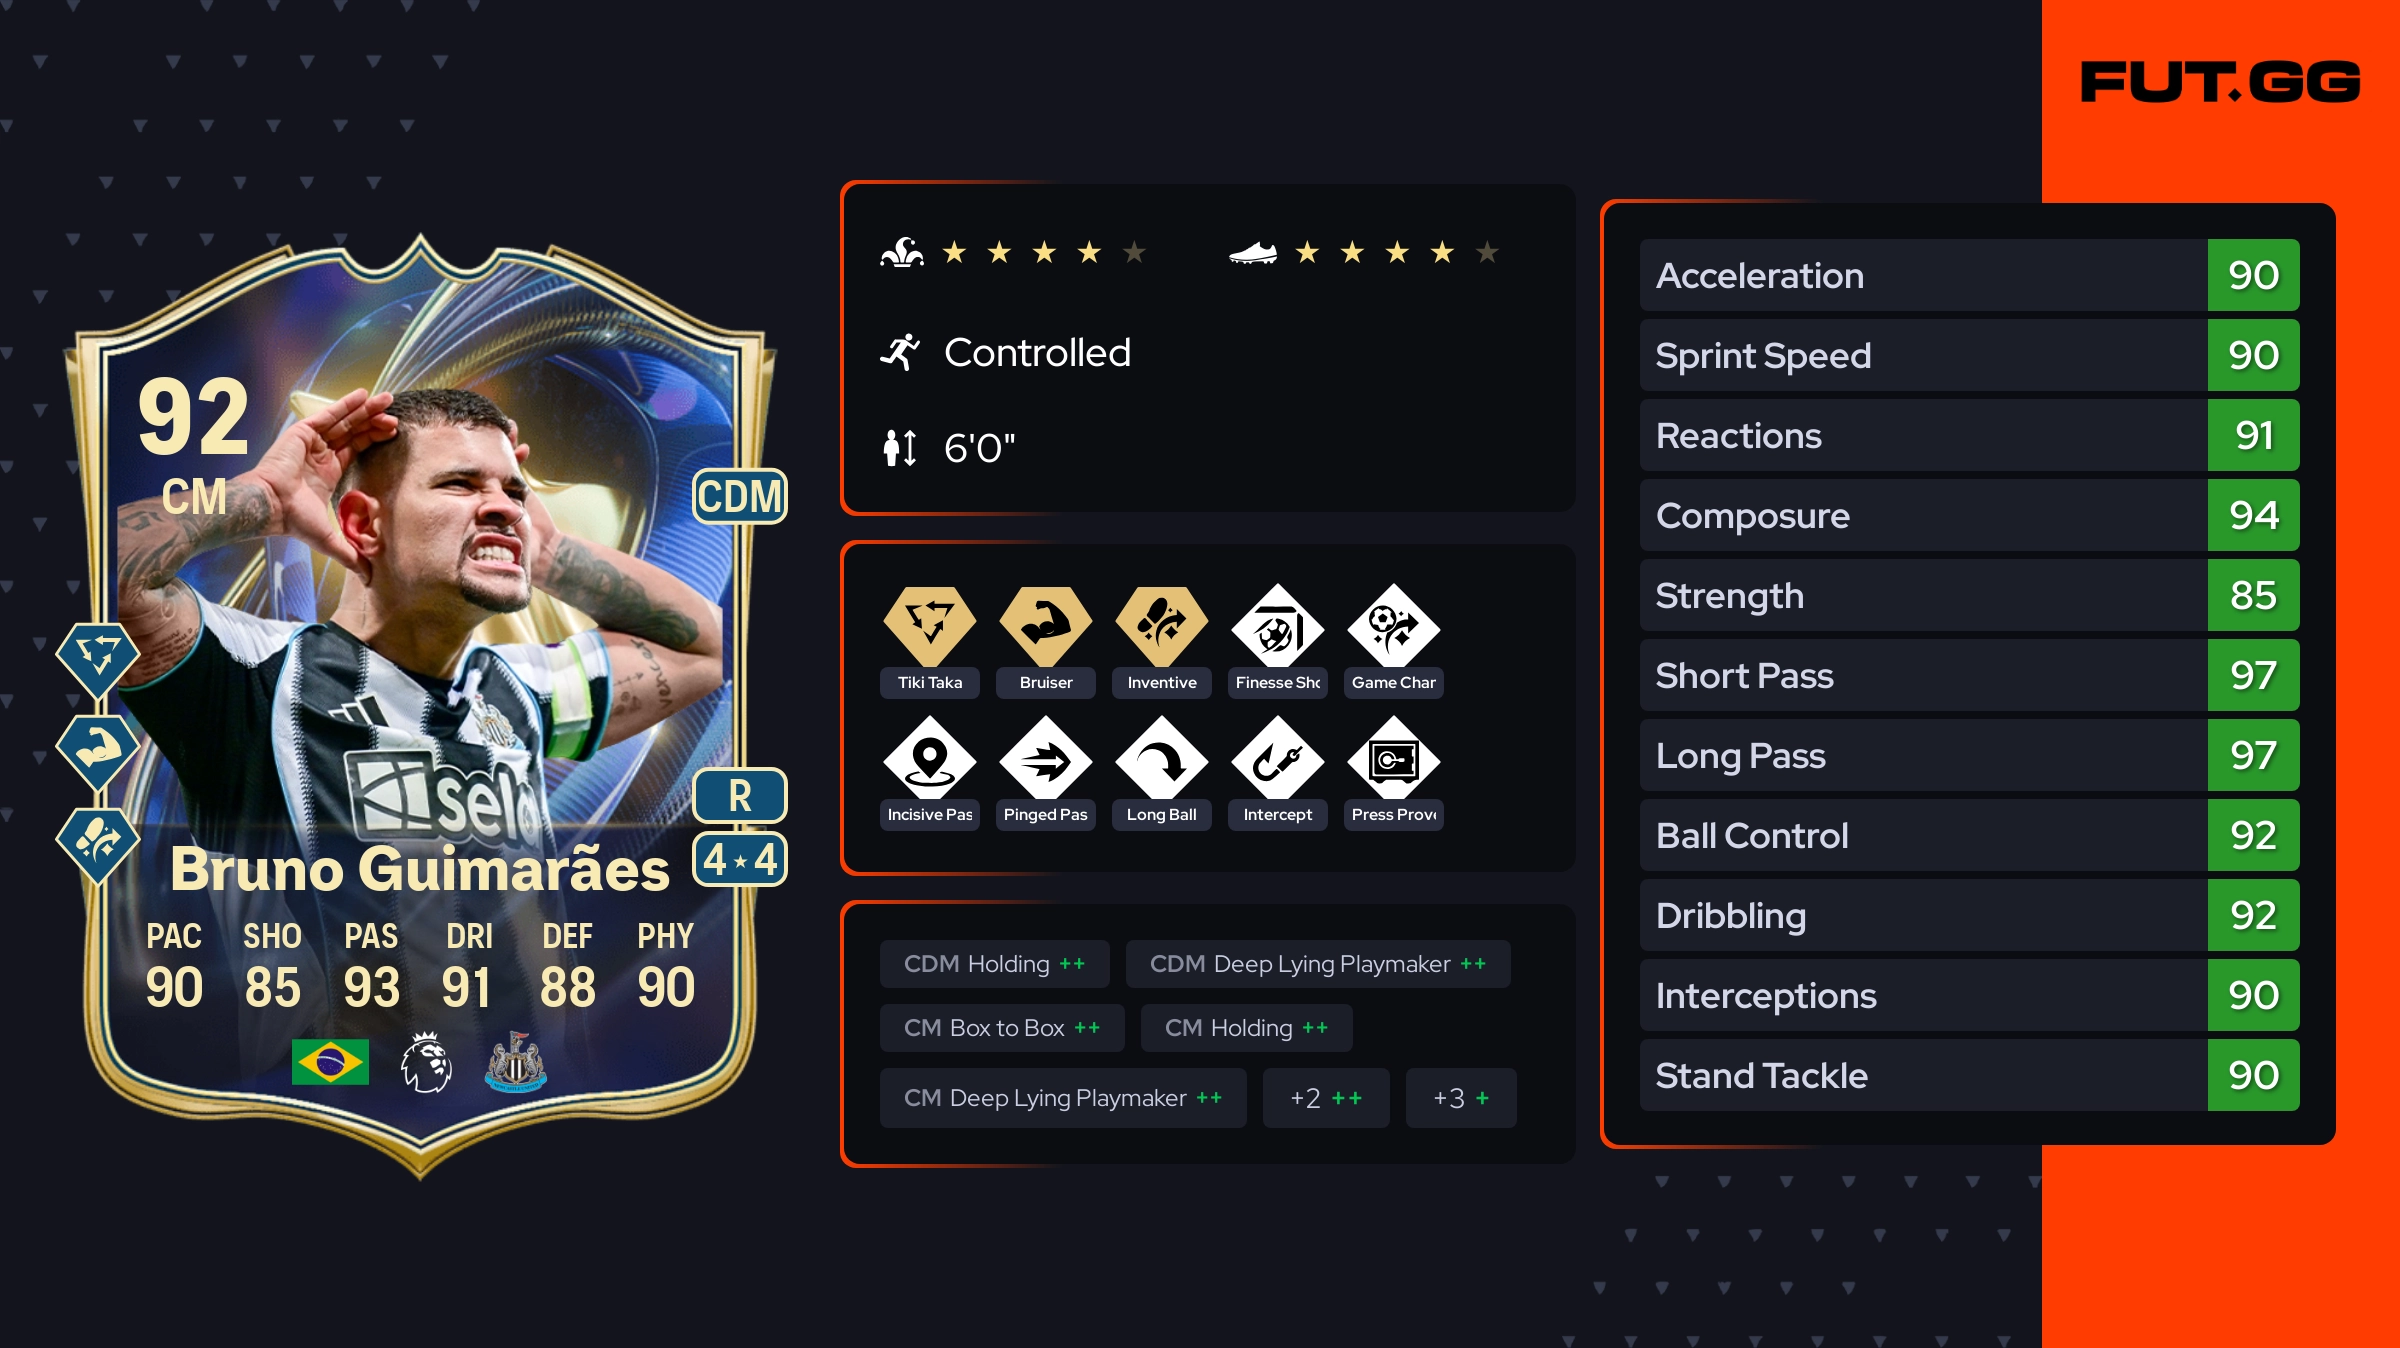Select the CDM Holding role chip

point(994,964)
